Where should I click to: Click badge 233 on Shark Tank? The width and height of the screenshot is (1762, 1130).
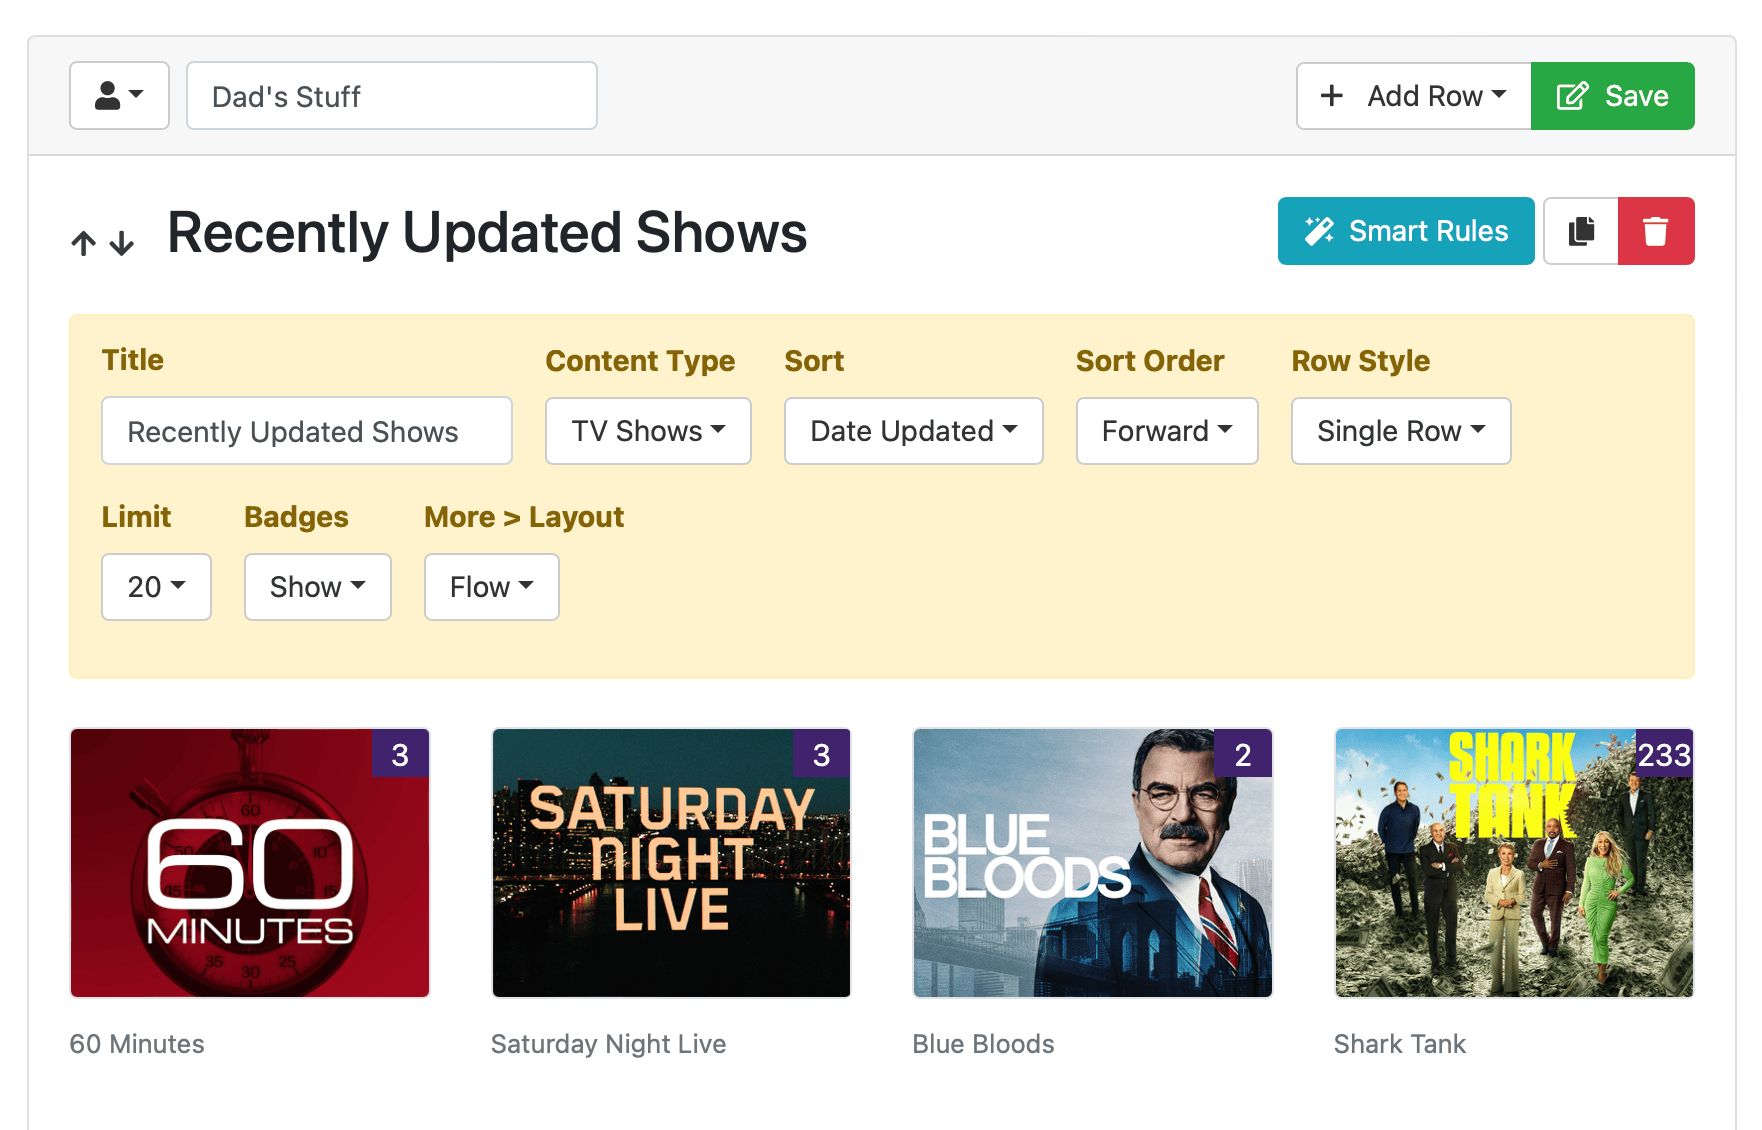[1663, 755]
